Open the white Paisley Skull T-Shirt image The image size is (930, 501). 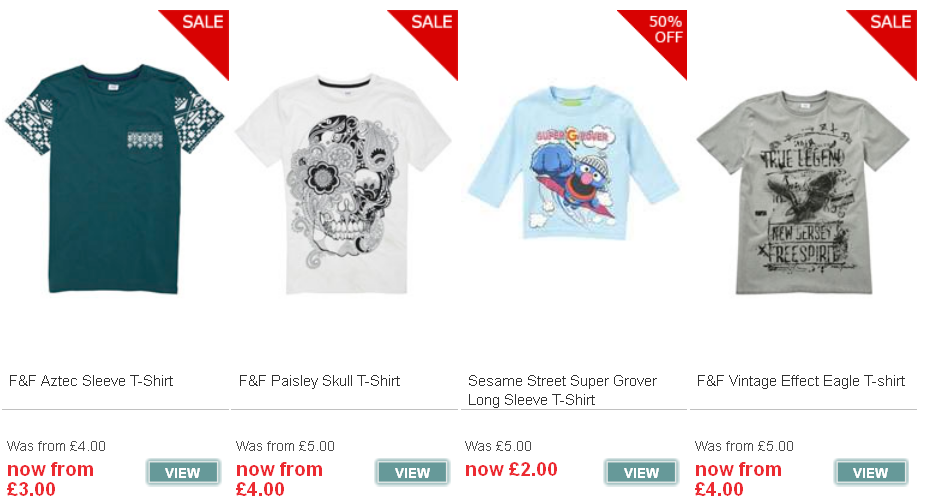tap(343, 184)
